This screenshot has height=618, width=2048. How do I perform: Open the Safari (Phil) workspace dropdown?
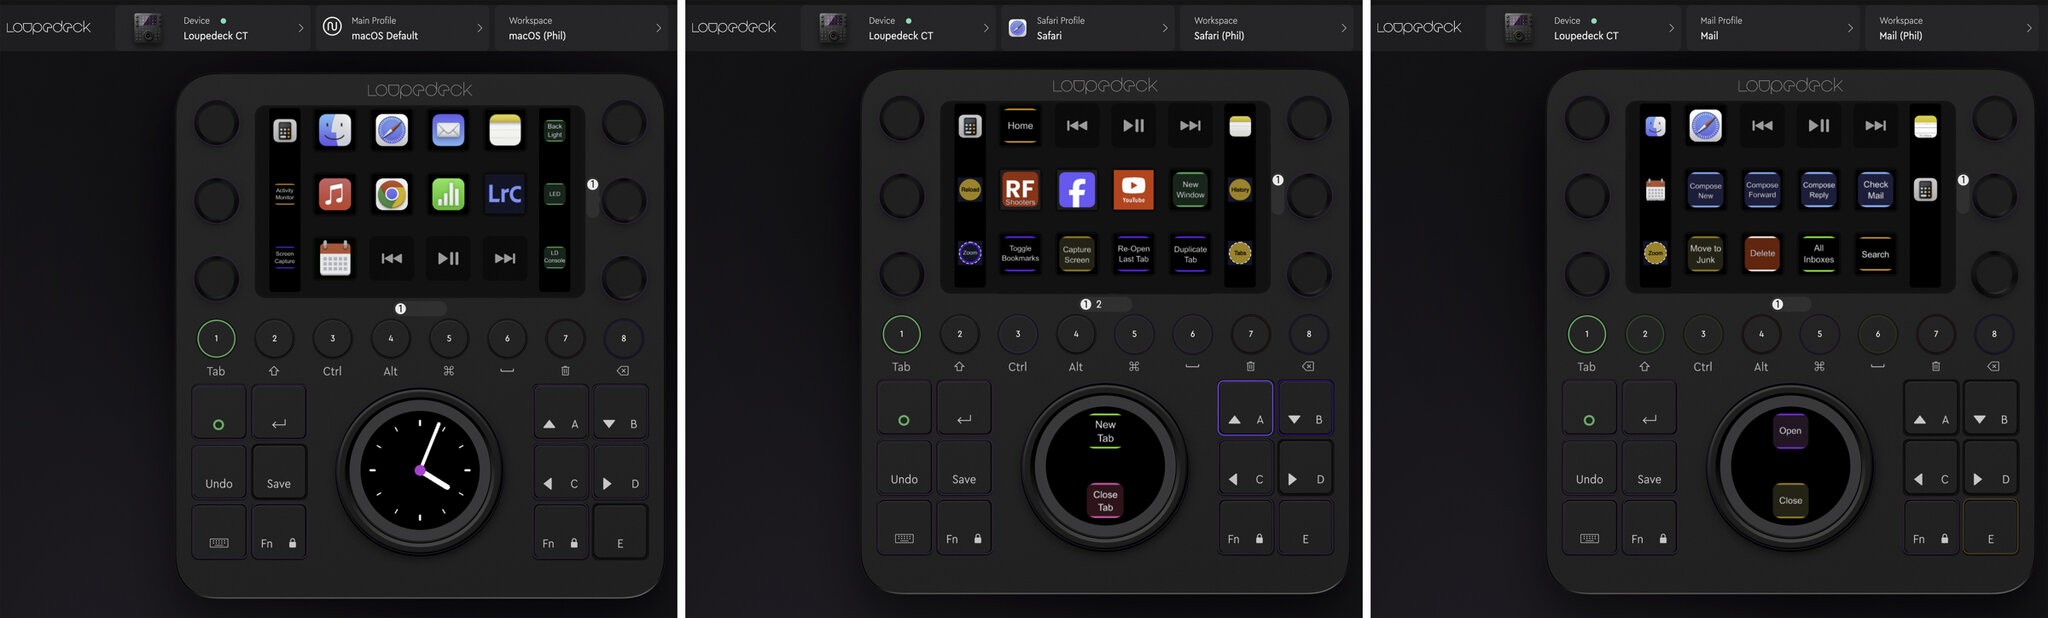point(1267,28)
